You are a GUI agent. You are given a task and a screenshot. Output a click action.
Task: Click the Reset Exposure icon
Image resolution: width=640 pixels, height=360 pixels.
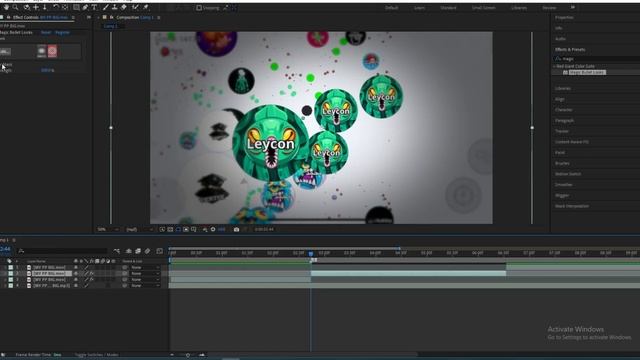(213, 229)
